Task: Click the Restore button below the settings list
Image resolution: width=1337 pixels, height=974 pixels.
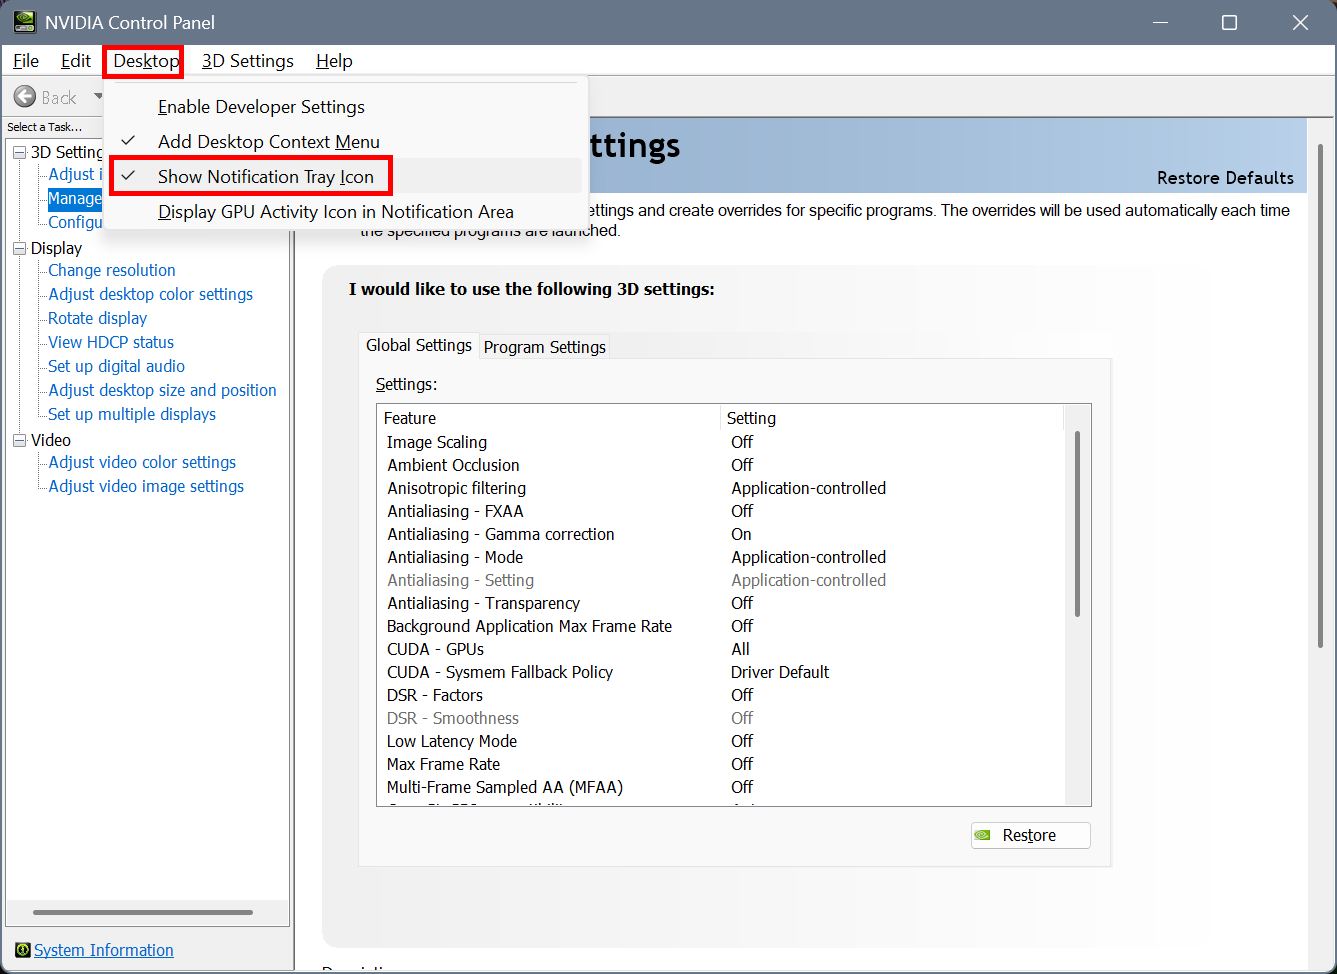Action: [1030, 835]
